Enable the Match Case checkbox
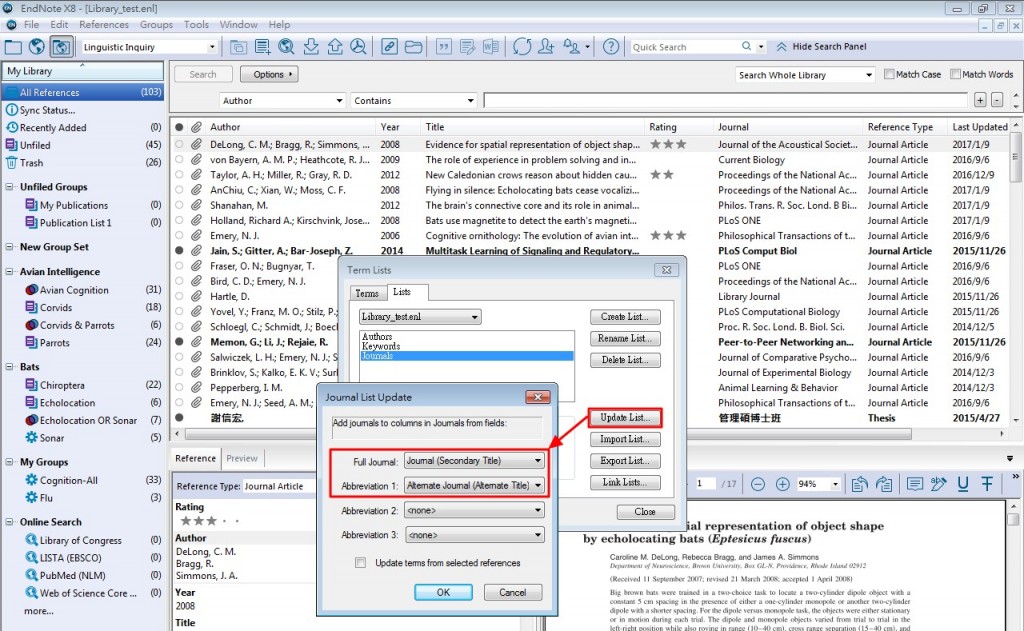The image size is (1024, 631). click(x=889, y=74)
